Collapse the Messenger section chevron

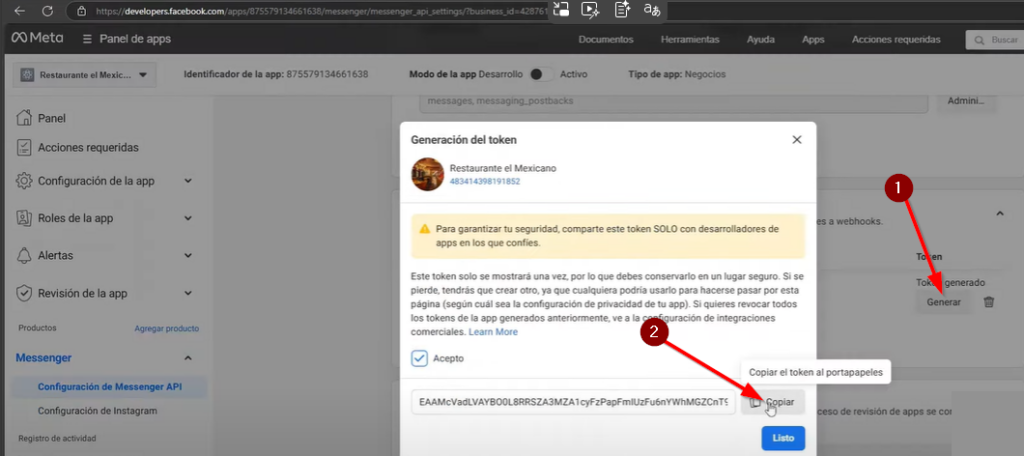click(x=188, y=358)
